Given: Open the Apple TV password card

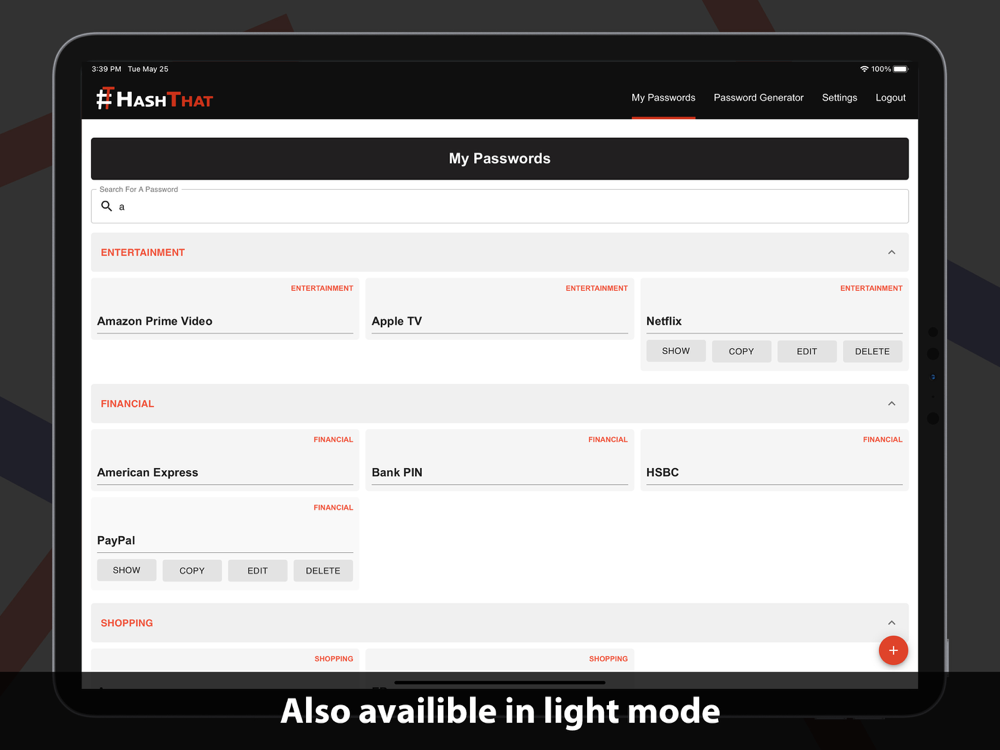Looking at the screenshot, I should point(500,309).
